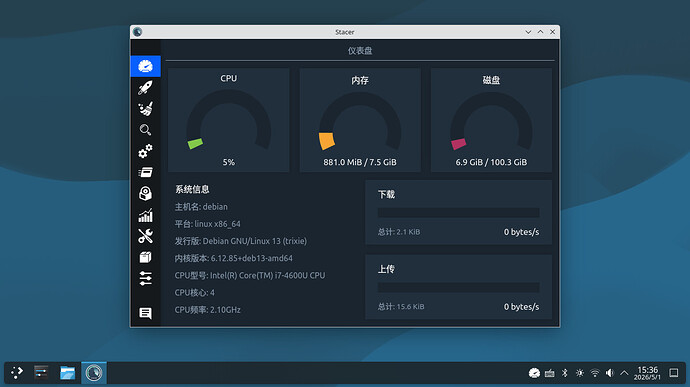Click the CPU核心: 4 line

tap(195, 292)
